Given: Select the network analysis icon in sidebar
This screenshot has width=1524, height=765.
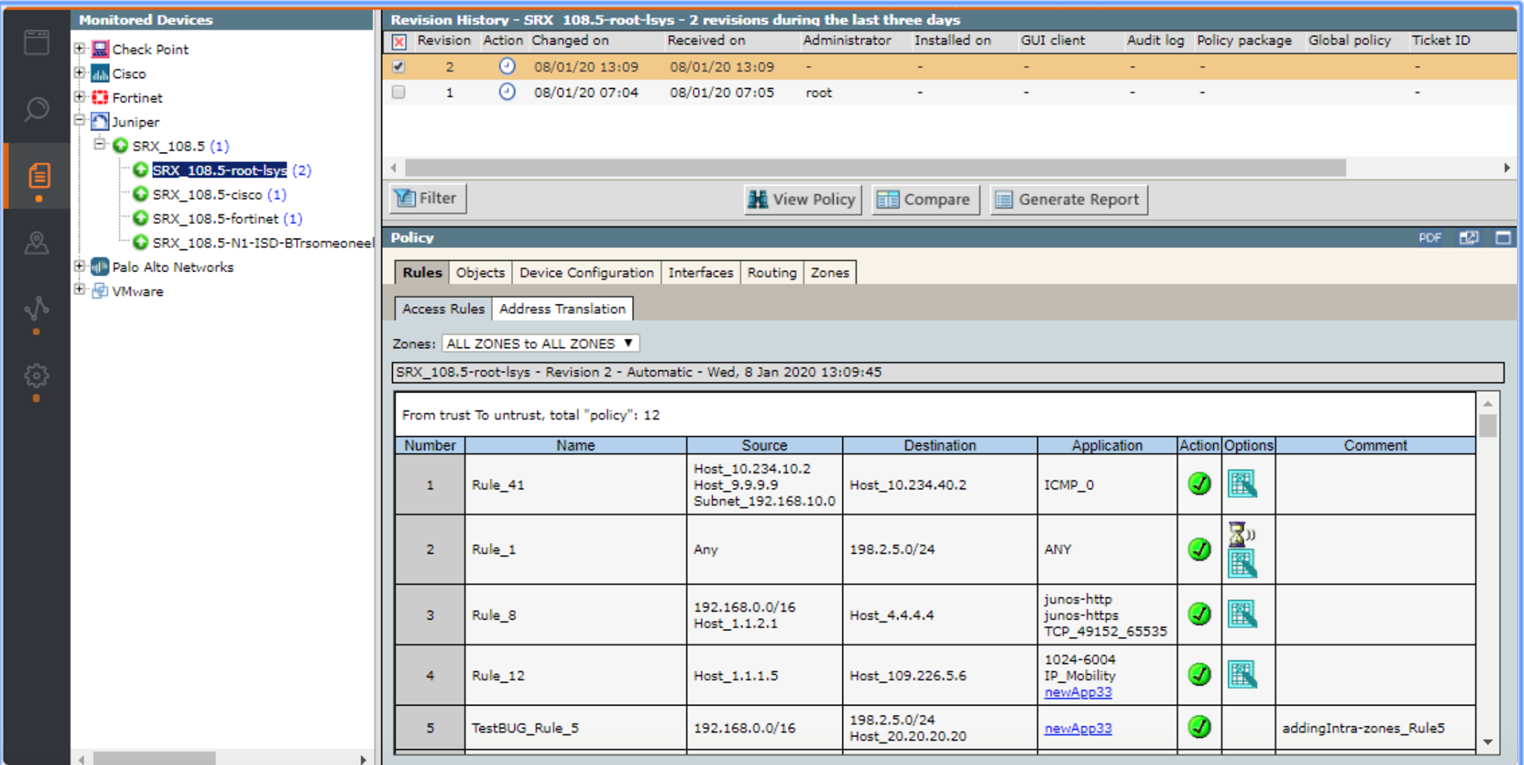Looking at the screenshot, I should 36,307.
